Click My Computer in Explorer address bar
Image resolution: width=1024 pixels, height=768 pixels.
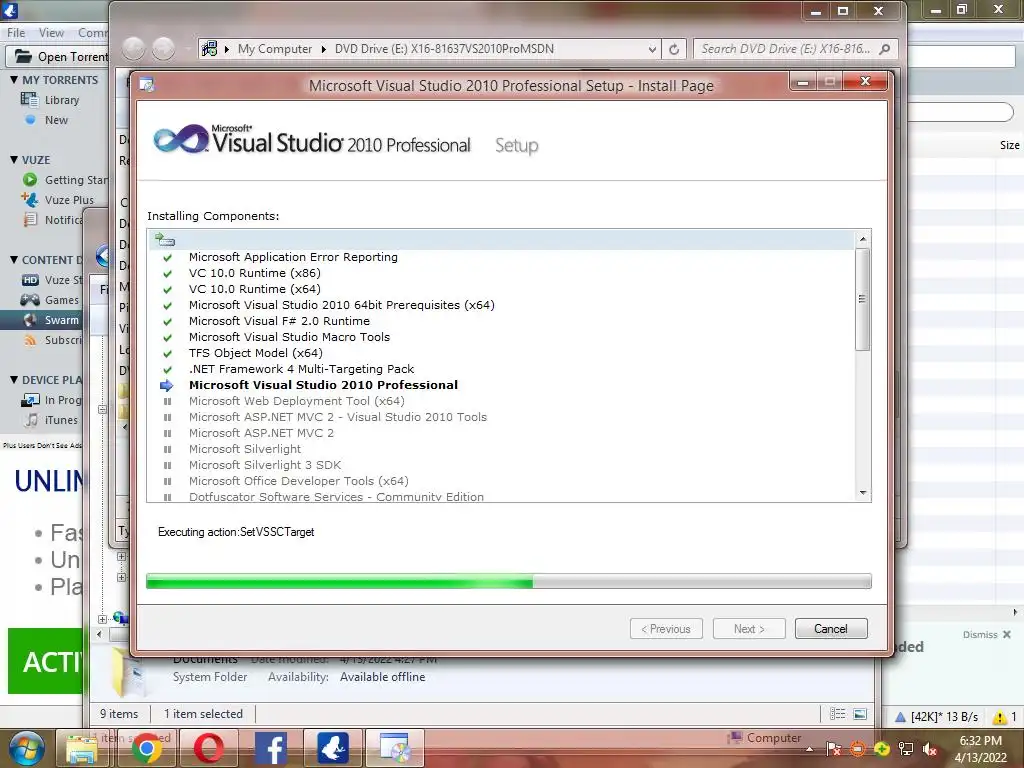274,49
